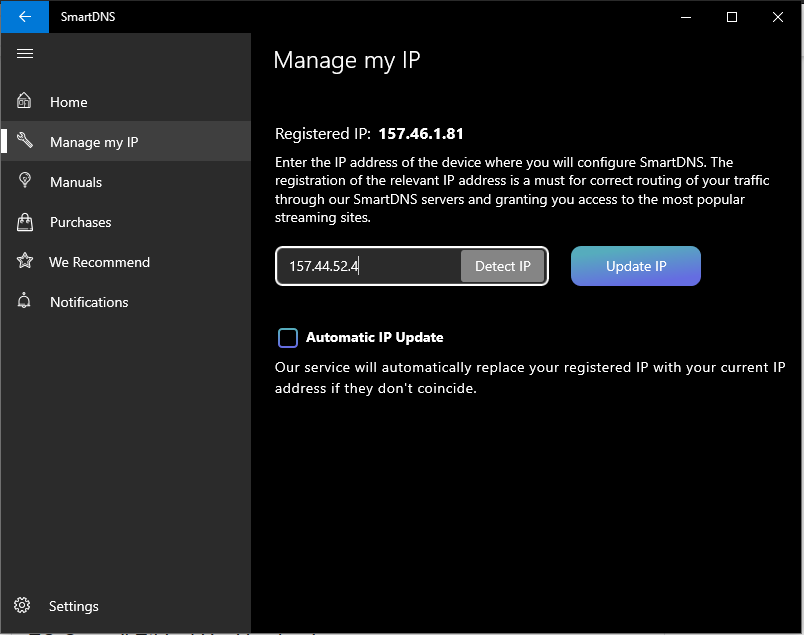Click the star icon for We Recommend

tap(25, 261)
